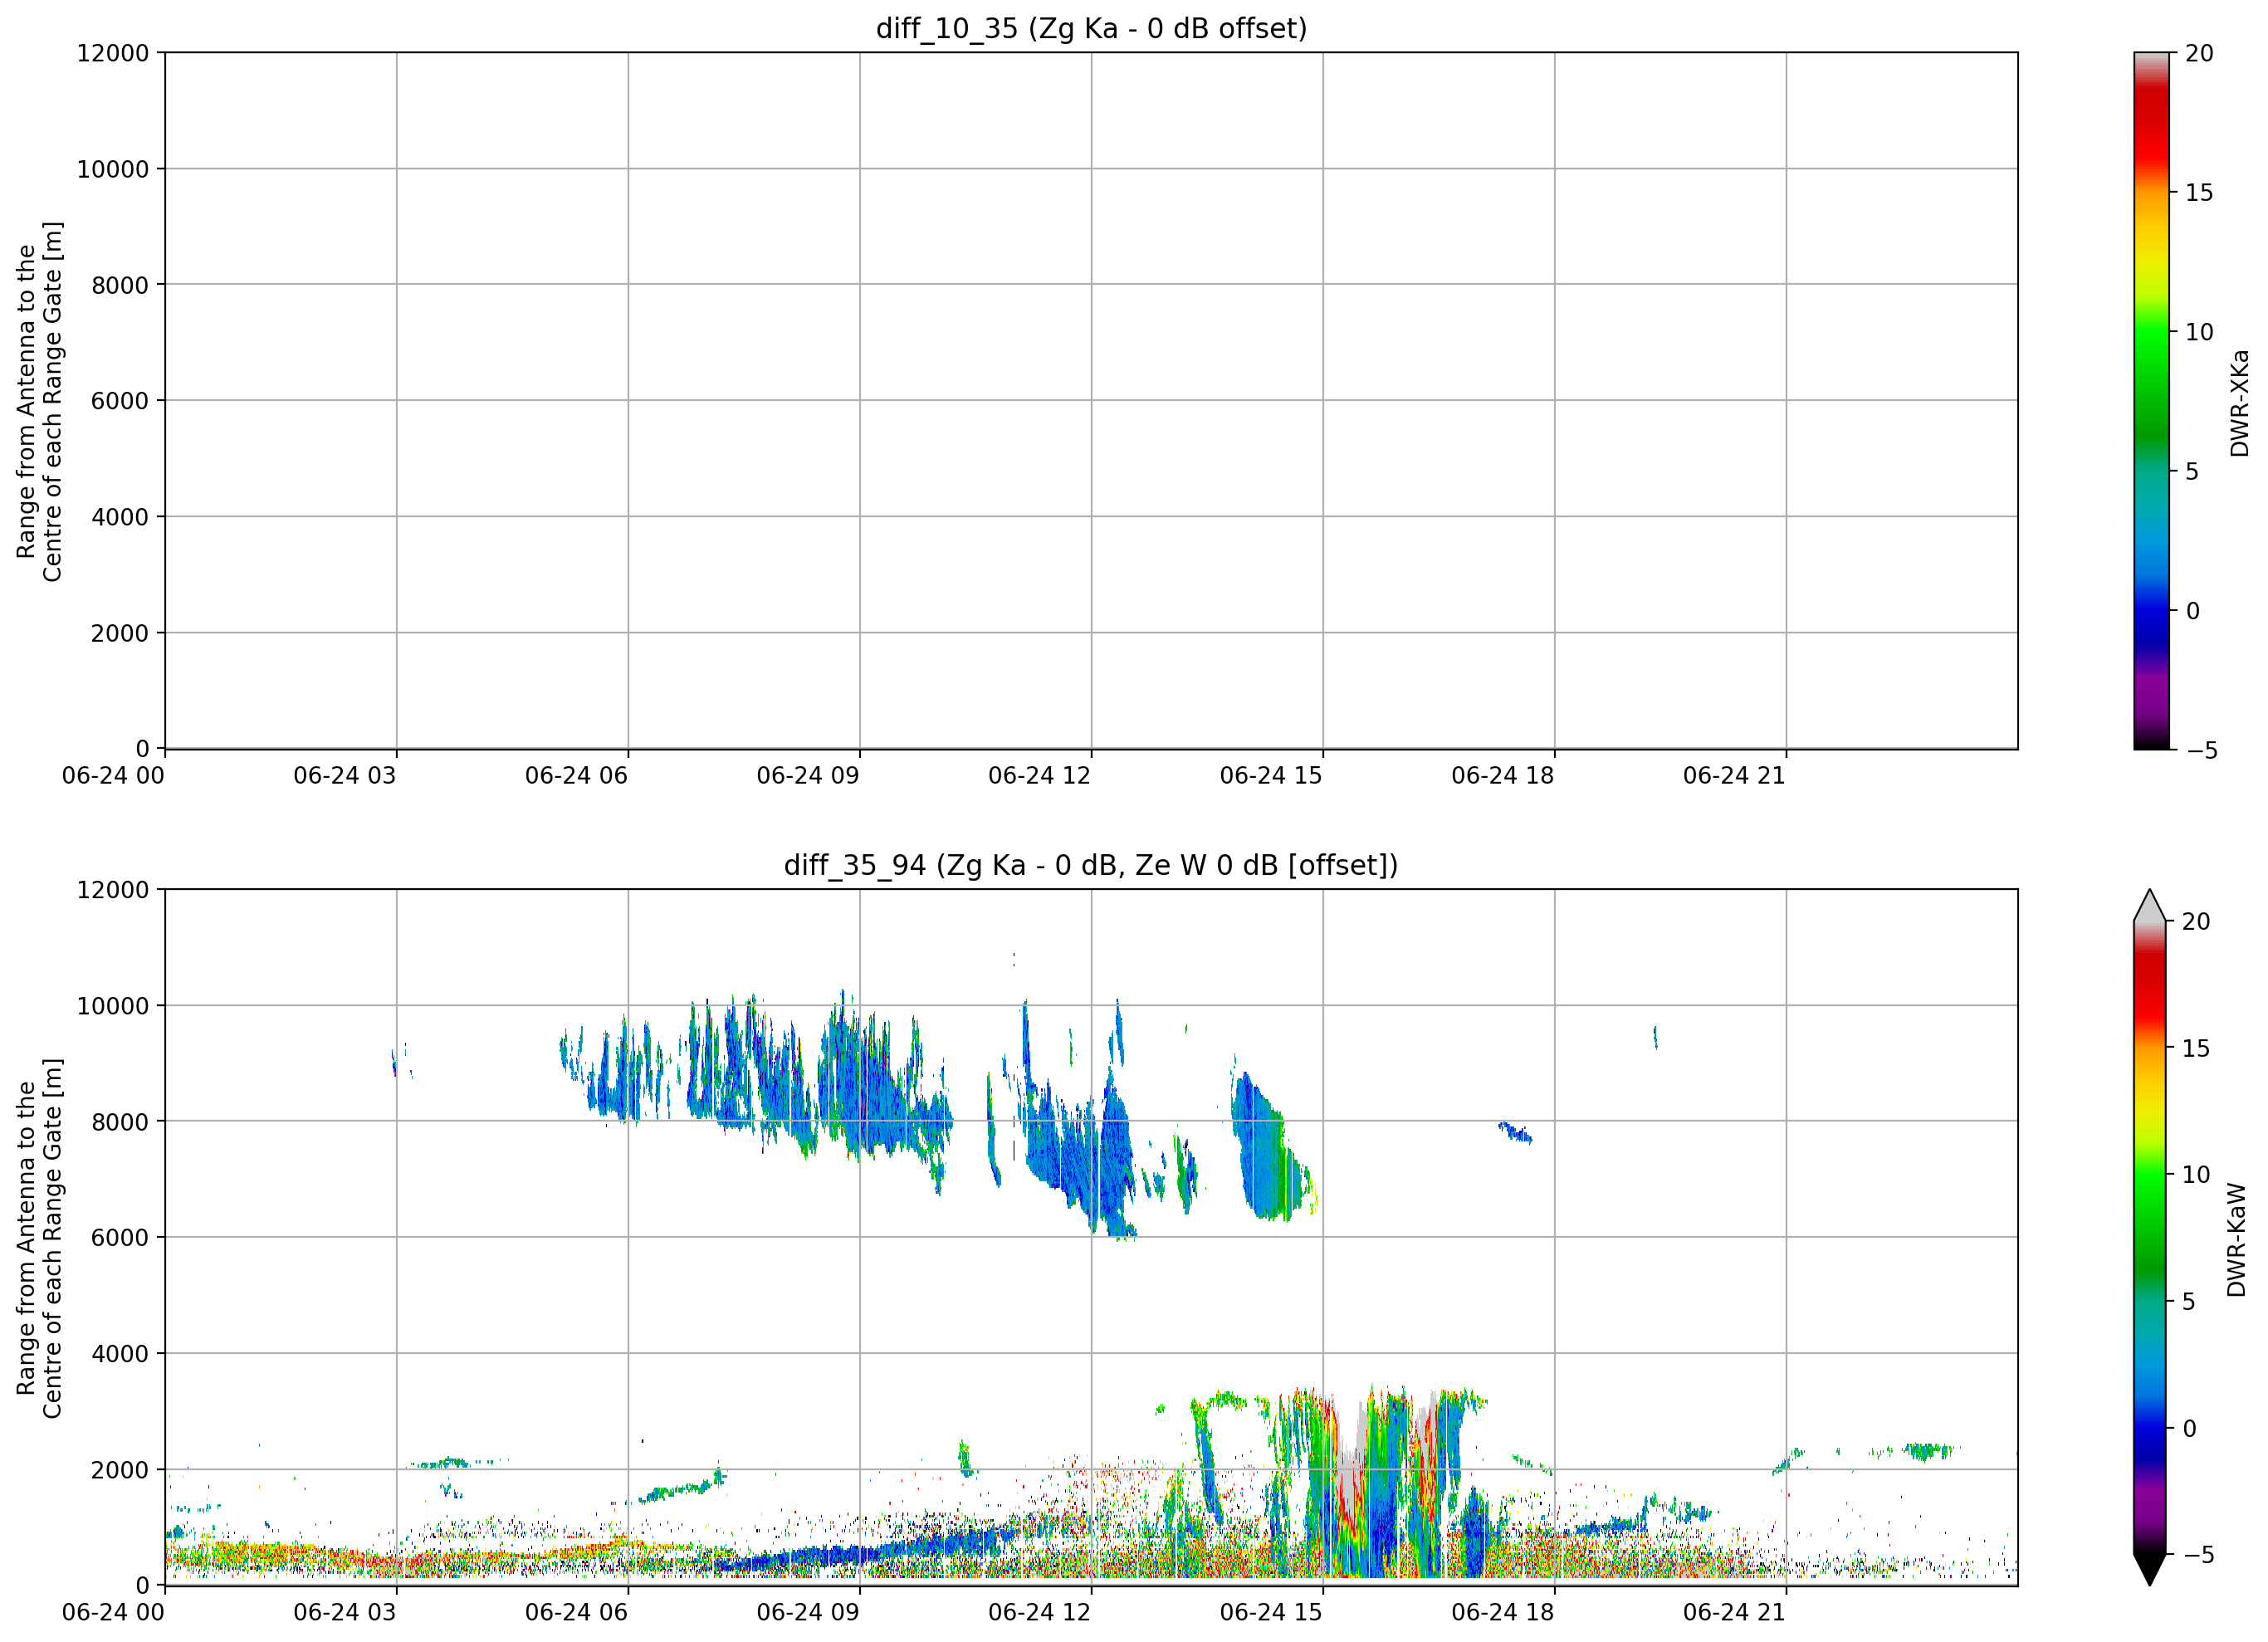2268x1642 pixels.
Task: Click the top plot Range y-axis label
Action: click(39, 401)
